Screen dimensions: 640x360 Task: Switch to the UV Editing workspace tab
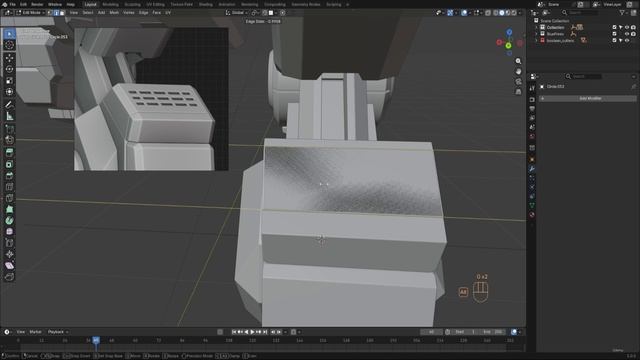tap(155, 4)
